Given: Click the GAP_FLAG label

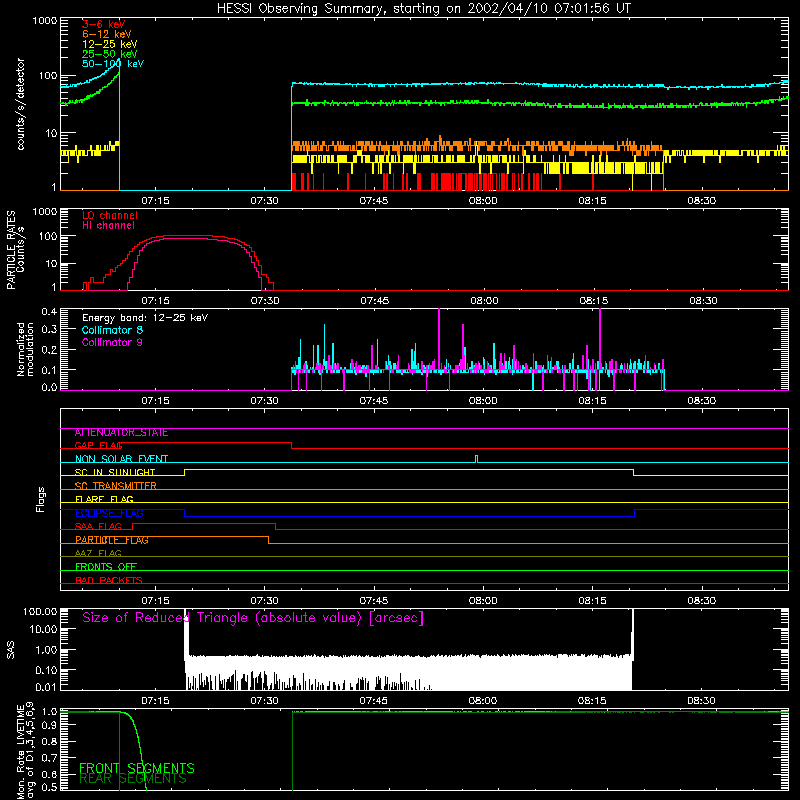Looking at the screenshot, I should coord(98,445).
